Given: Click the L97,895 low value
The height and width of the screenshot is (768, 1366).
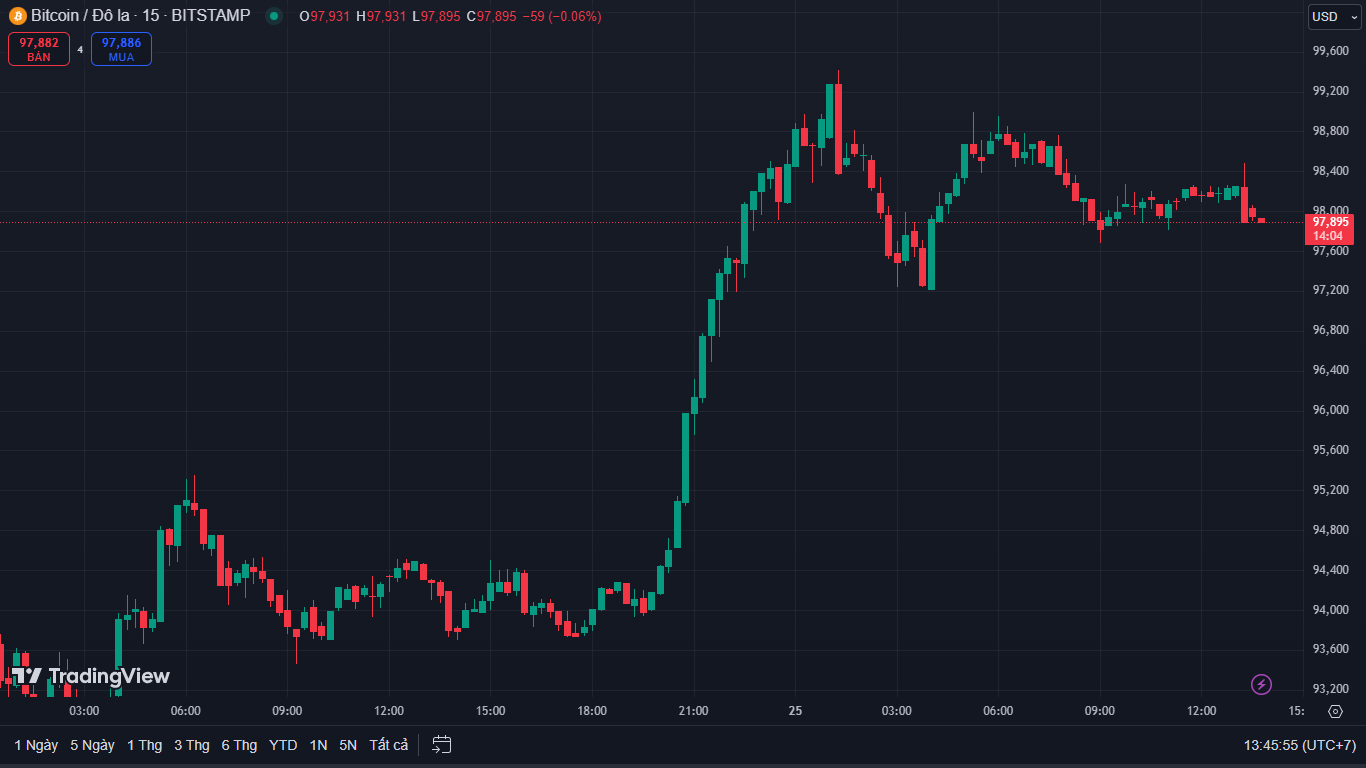Looking at the screenshot, I should [436, 16].
